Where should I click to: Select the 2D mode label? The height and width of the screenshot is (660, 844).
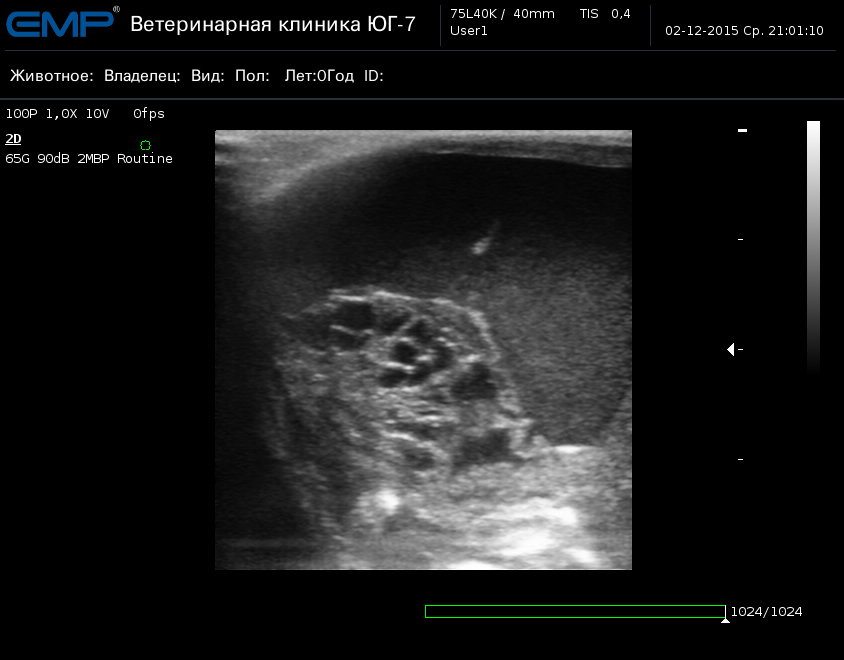[x=13, y=139]
